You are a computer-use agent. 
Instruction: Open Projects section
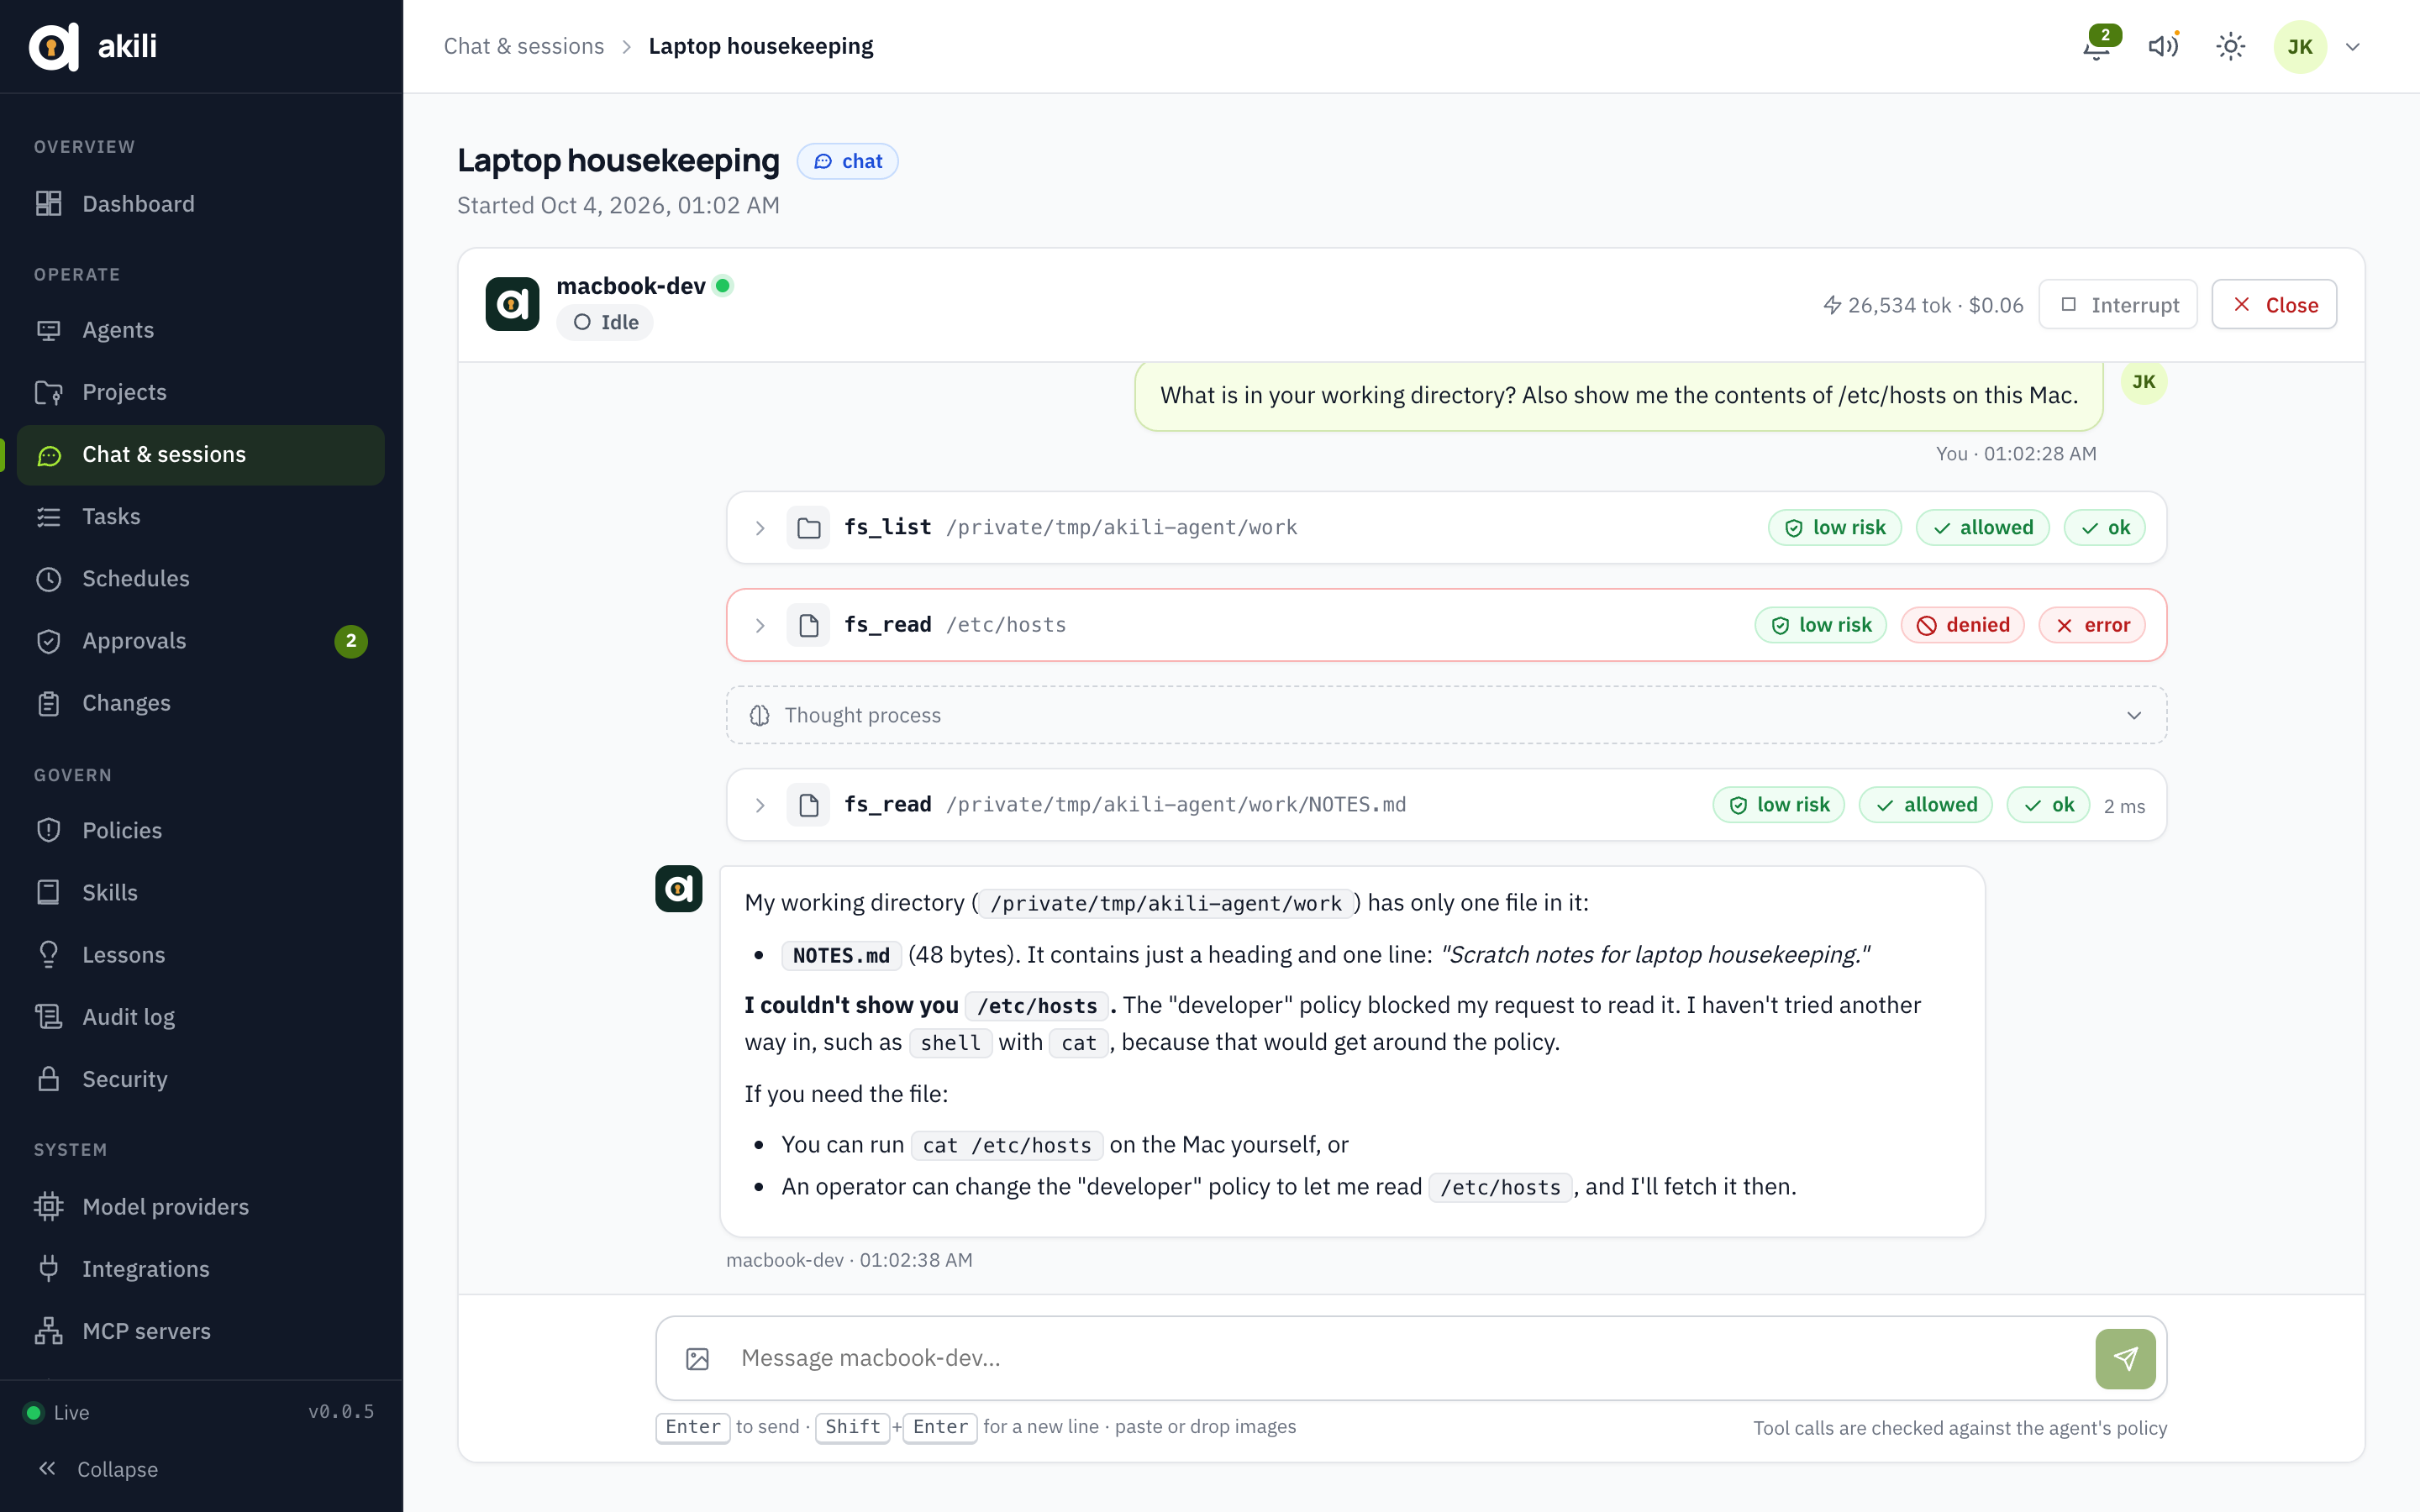[200, 392]
